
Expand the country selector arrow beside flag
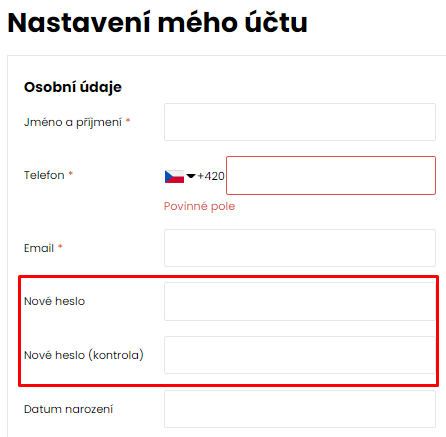click(191, 176)
